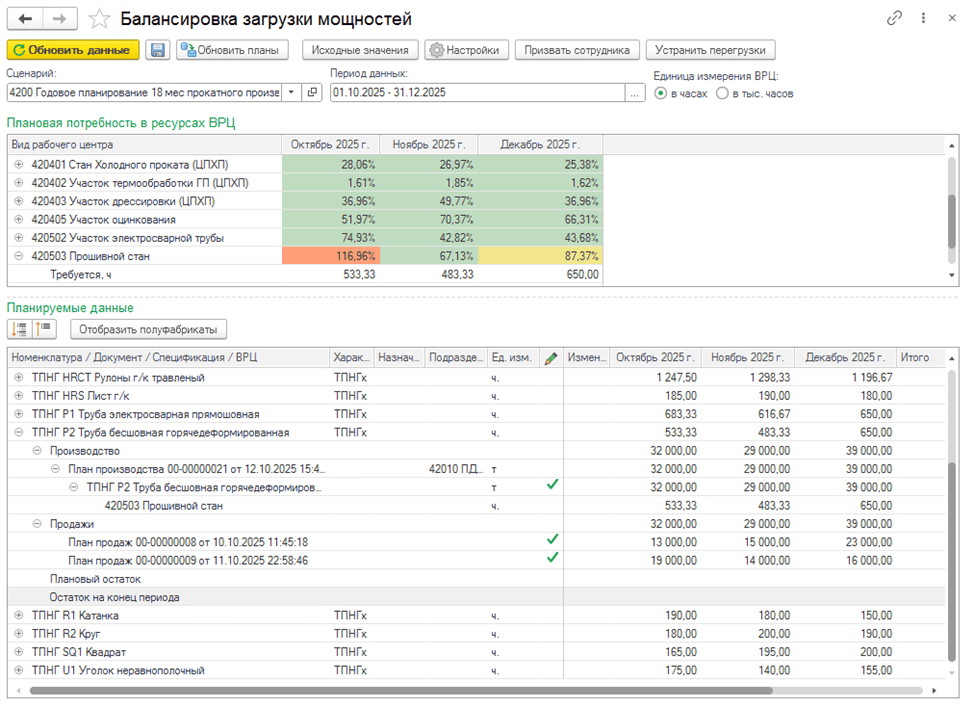This screenshot has width=974, height=708.
Task: Expand the 420405 Участок оцинкования row
Action: coord(18,219)
